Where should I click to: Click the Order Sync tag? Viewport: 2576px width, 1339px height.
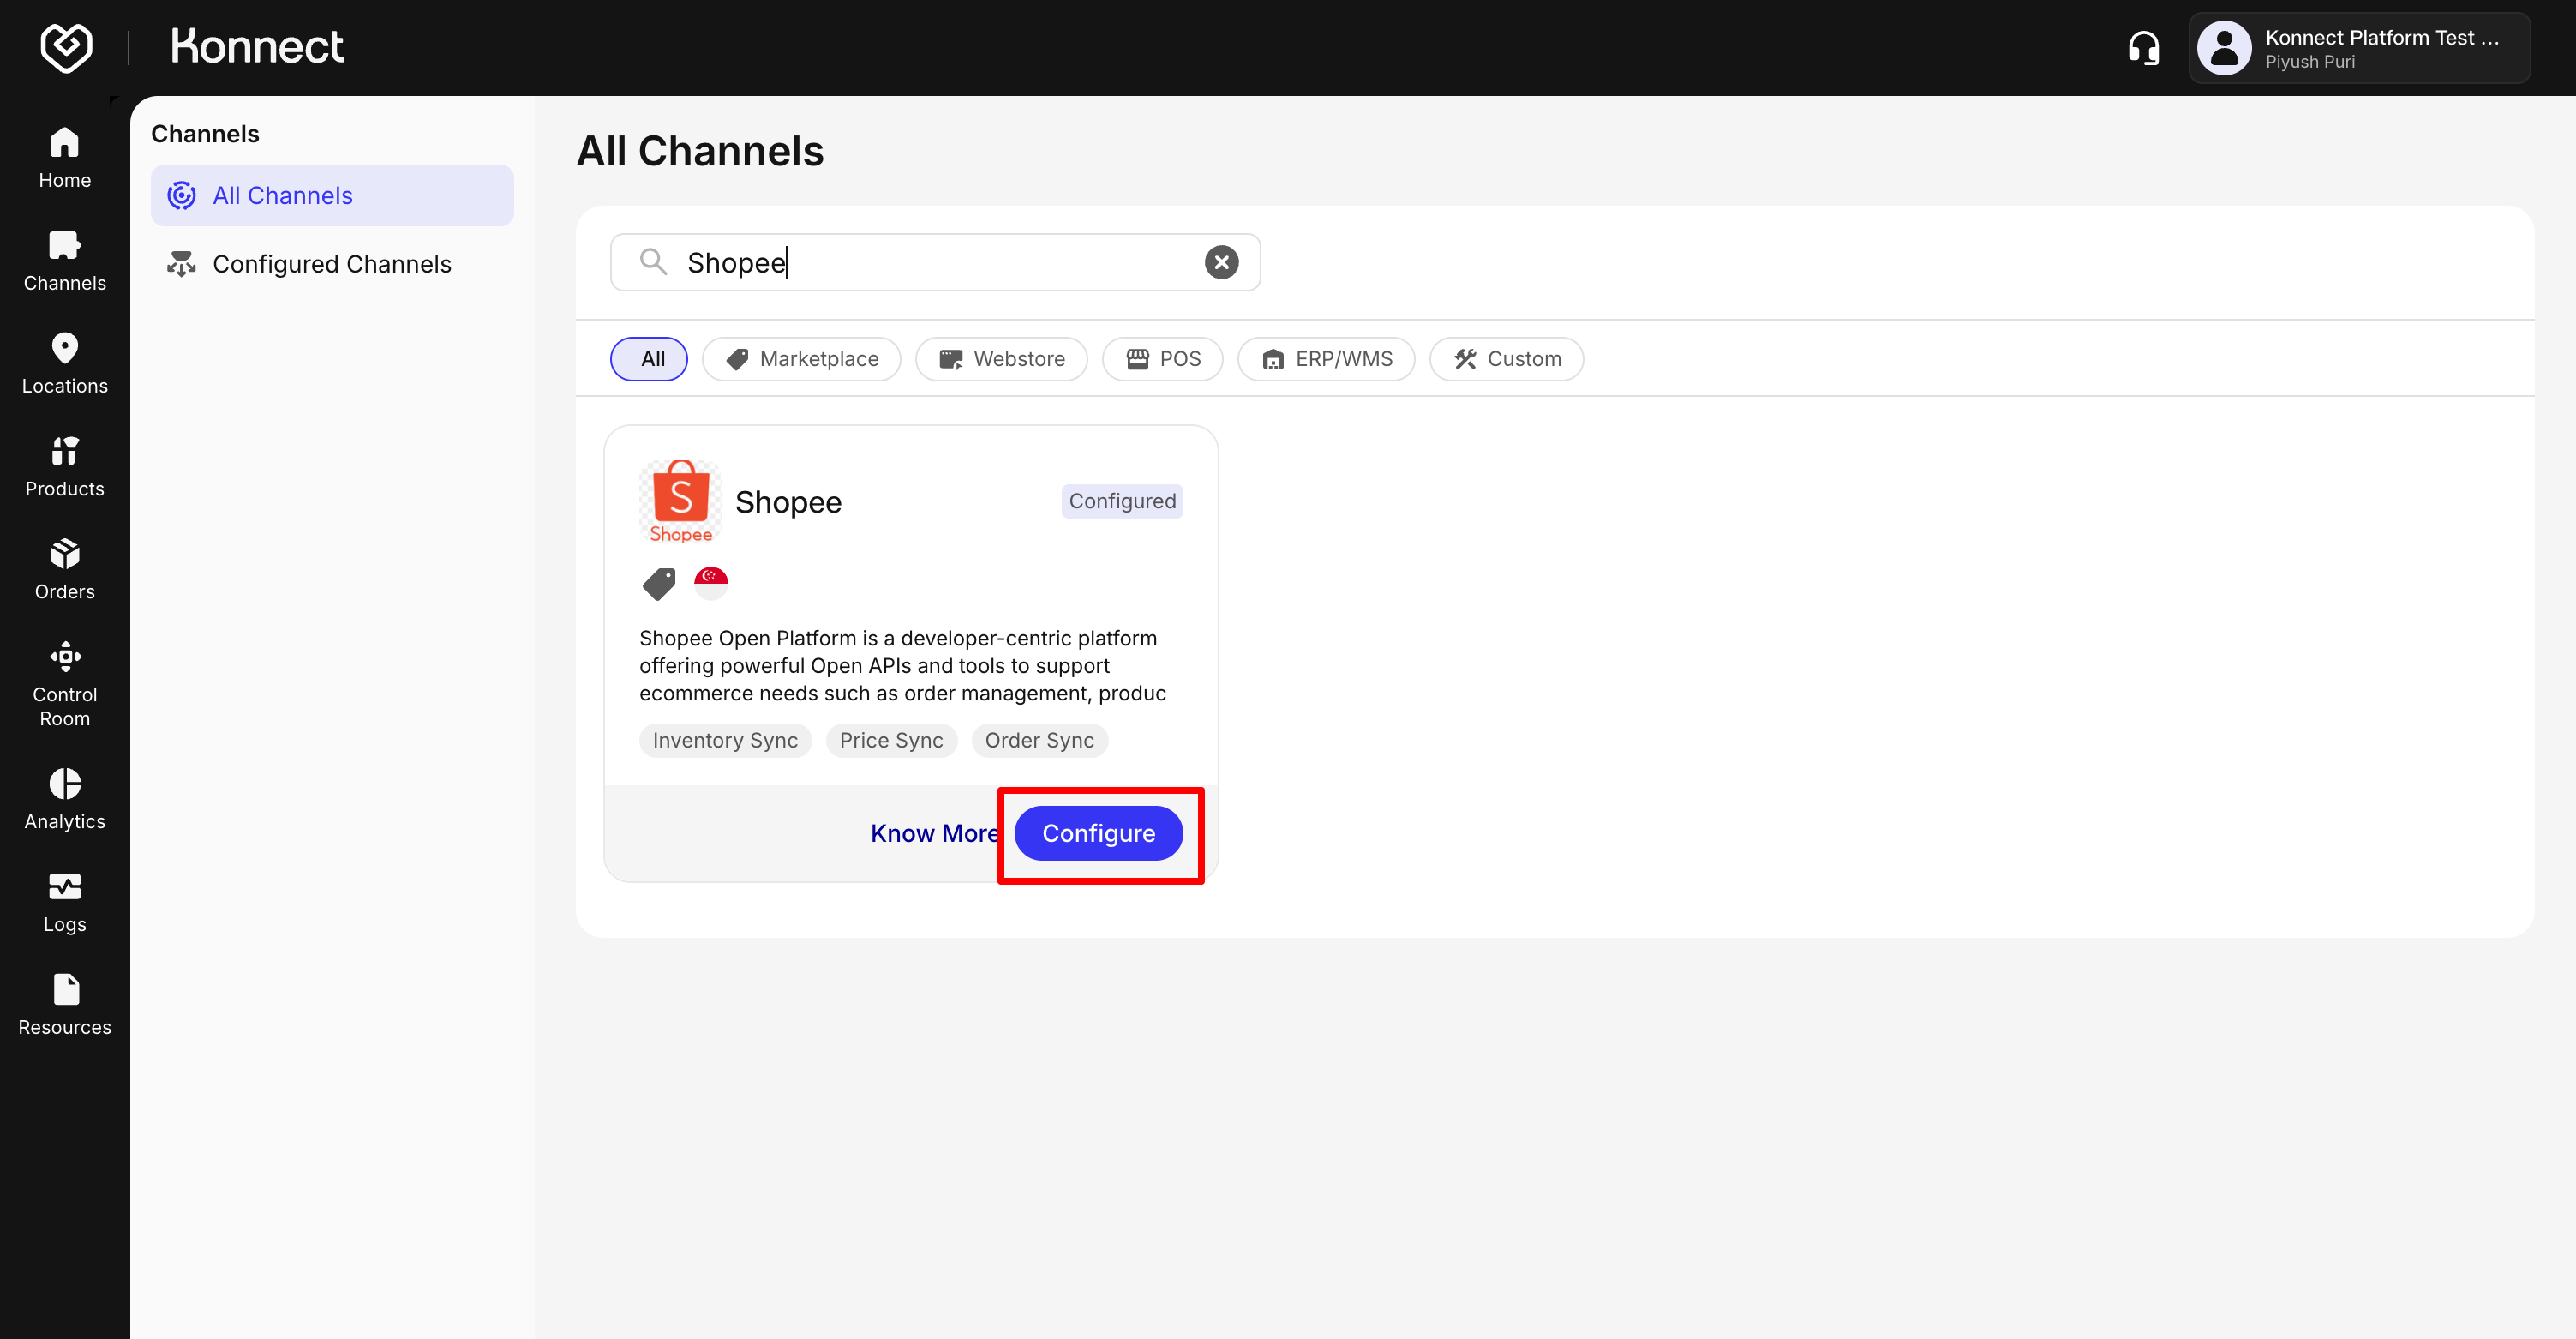pyautogui.click(x=1039, y=740)
